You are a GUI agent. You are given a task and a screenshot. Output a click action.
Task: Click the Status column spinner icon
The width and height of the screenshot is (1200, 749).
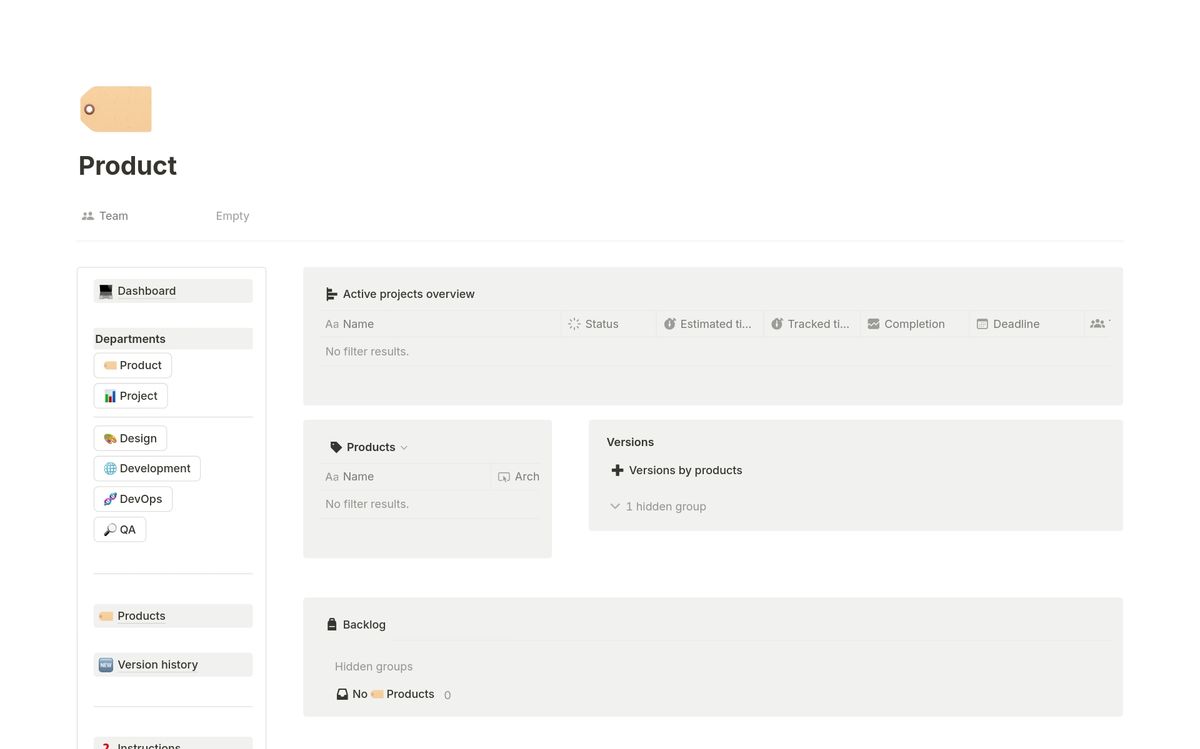click(x=574, y=324)
